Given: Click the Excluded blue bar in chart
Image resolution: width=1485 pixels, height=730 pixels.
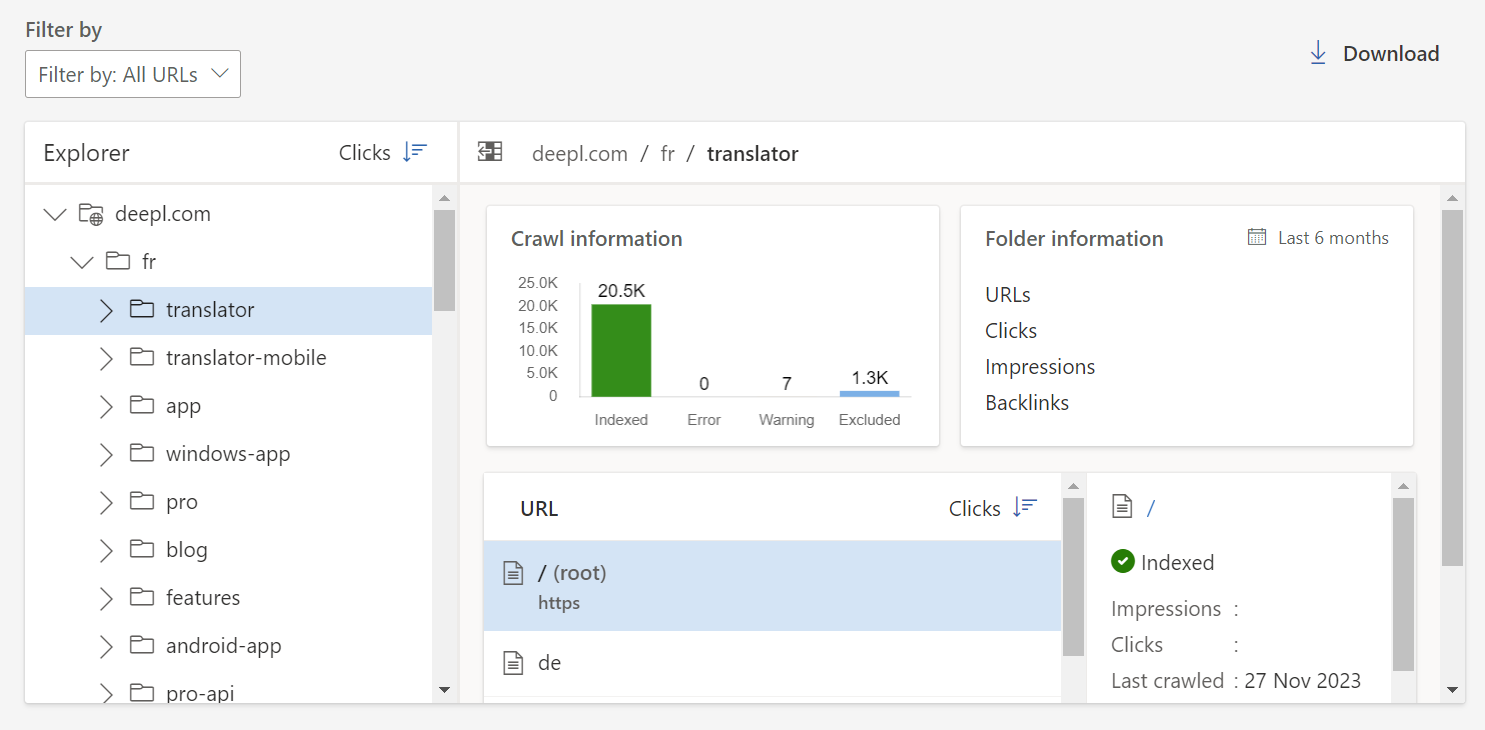Looking at the screenshot, I should (x=869, y=393).
